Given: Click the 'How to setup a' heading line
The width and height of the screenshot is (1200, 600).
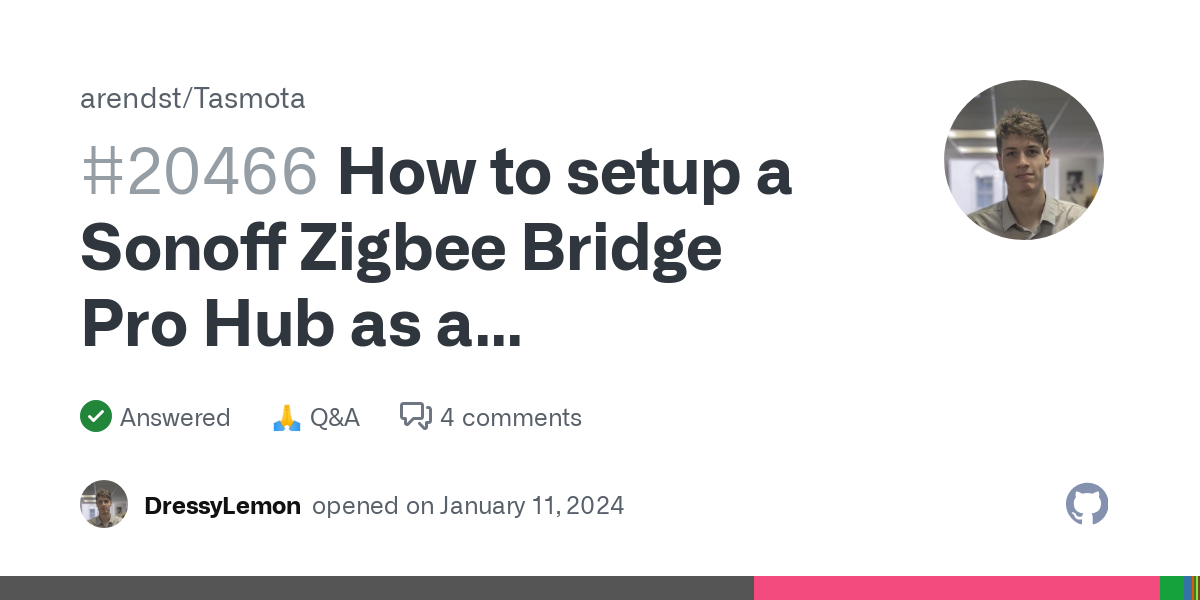Looking at the screenshot, I should tap(565, 173).
